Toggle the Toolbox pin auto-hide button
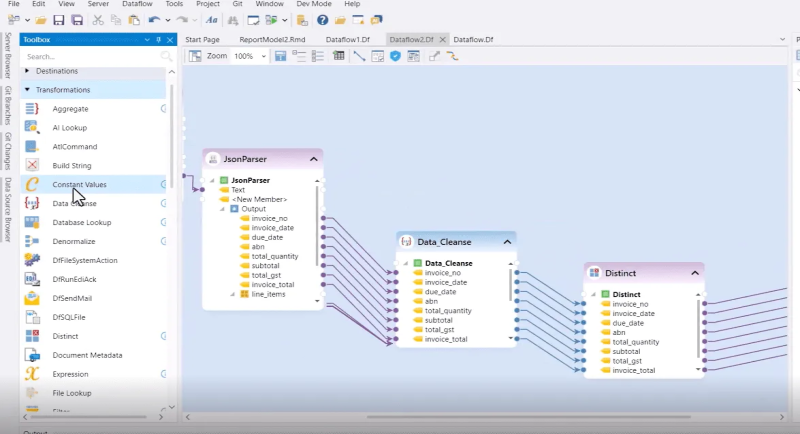This screenshot has height=434, width=800. [158, 40]
